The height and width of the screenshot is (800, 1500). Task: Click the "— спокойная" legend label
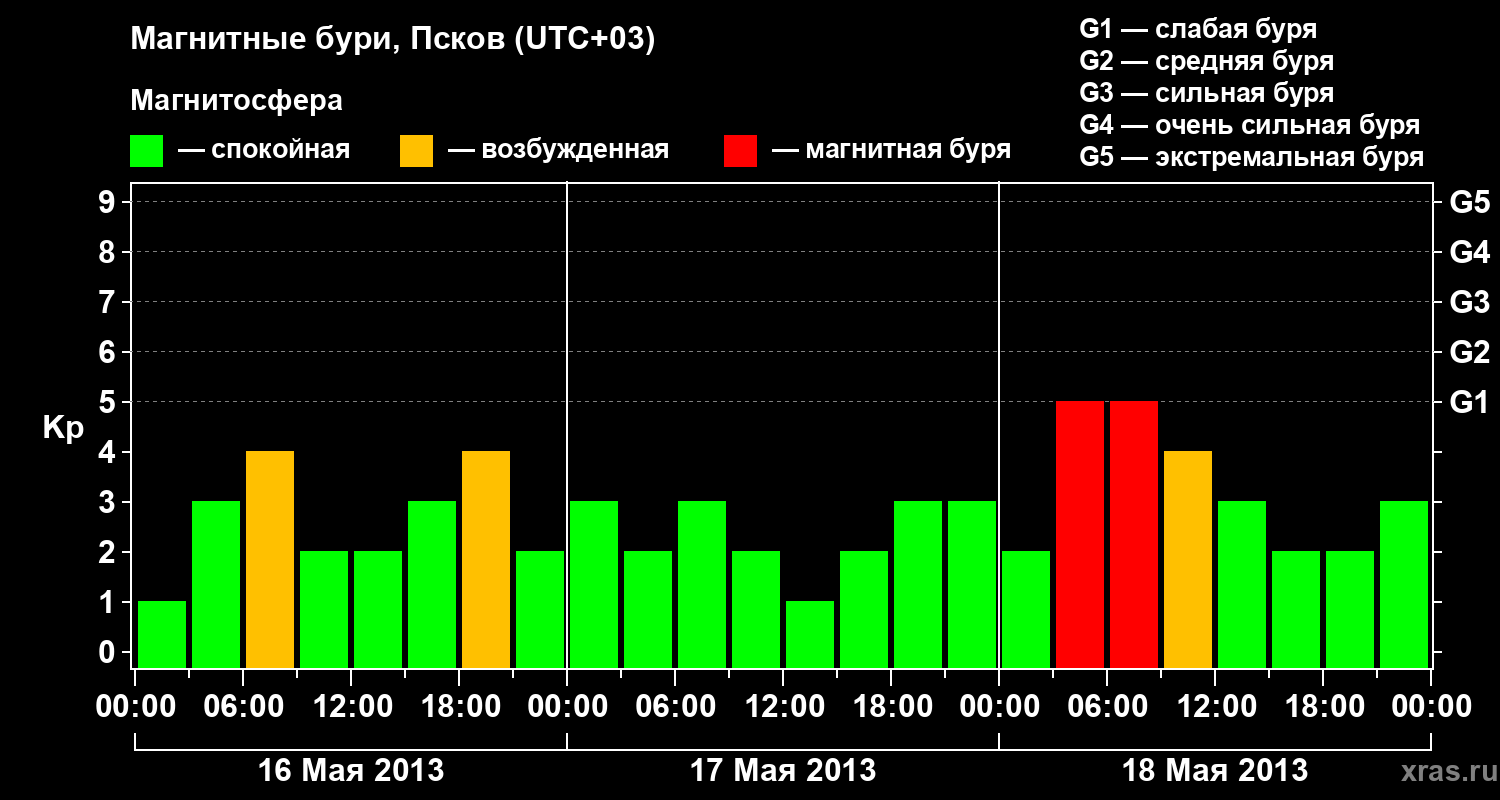[264, 151]
